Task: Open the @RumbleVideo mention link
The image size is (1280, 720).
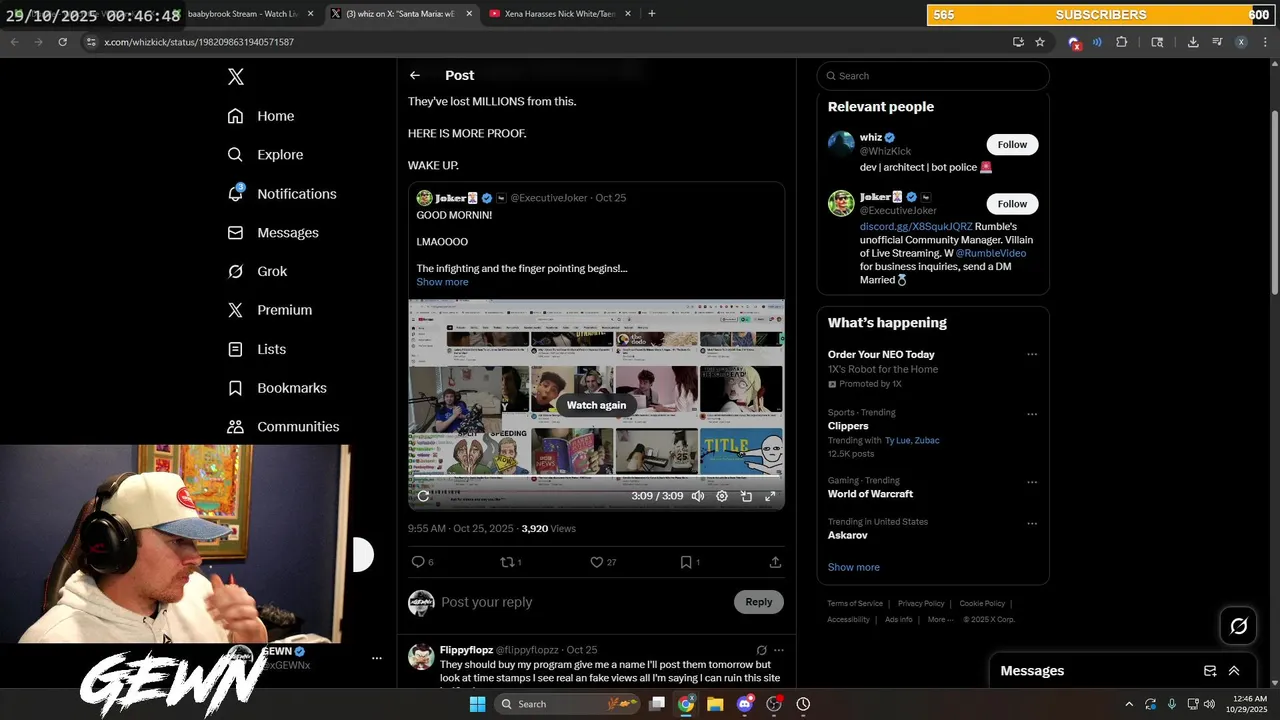Action: point(991,253)
